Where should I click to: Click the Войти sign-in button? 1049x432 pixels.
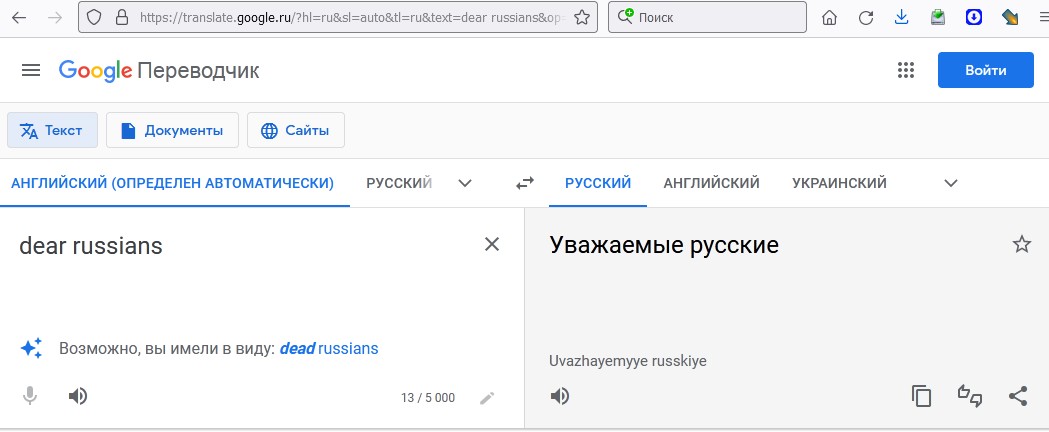985,70
